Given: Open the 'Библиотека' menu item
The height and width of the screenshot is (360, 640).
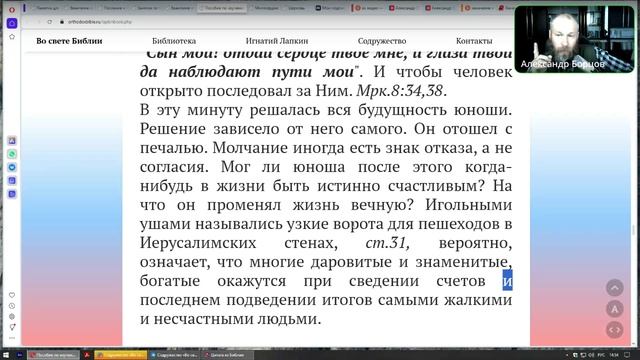Looking at the screenshot, I should (174, 41).
